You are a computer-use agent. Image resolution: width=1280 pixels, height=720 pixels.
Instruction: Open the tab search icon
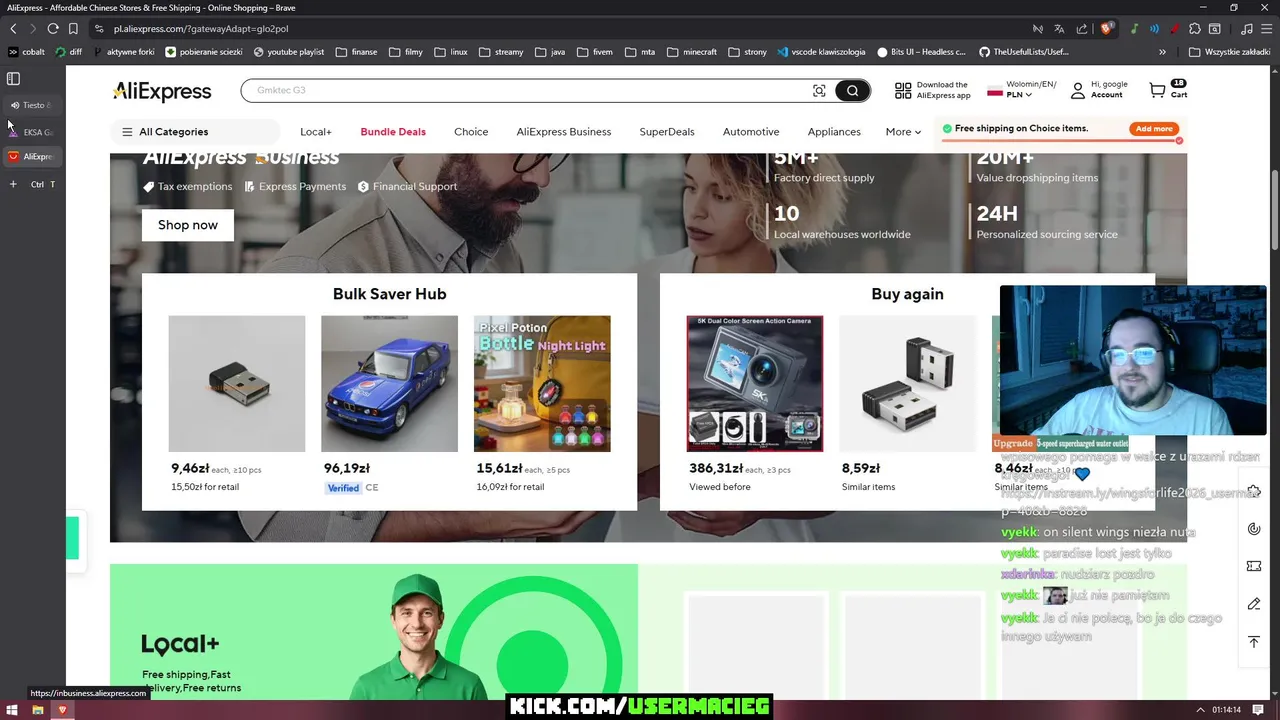(1215, 29)
